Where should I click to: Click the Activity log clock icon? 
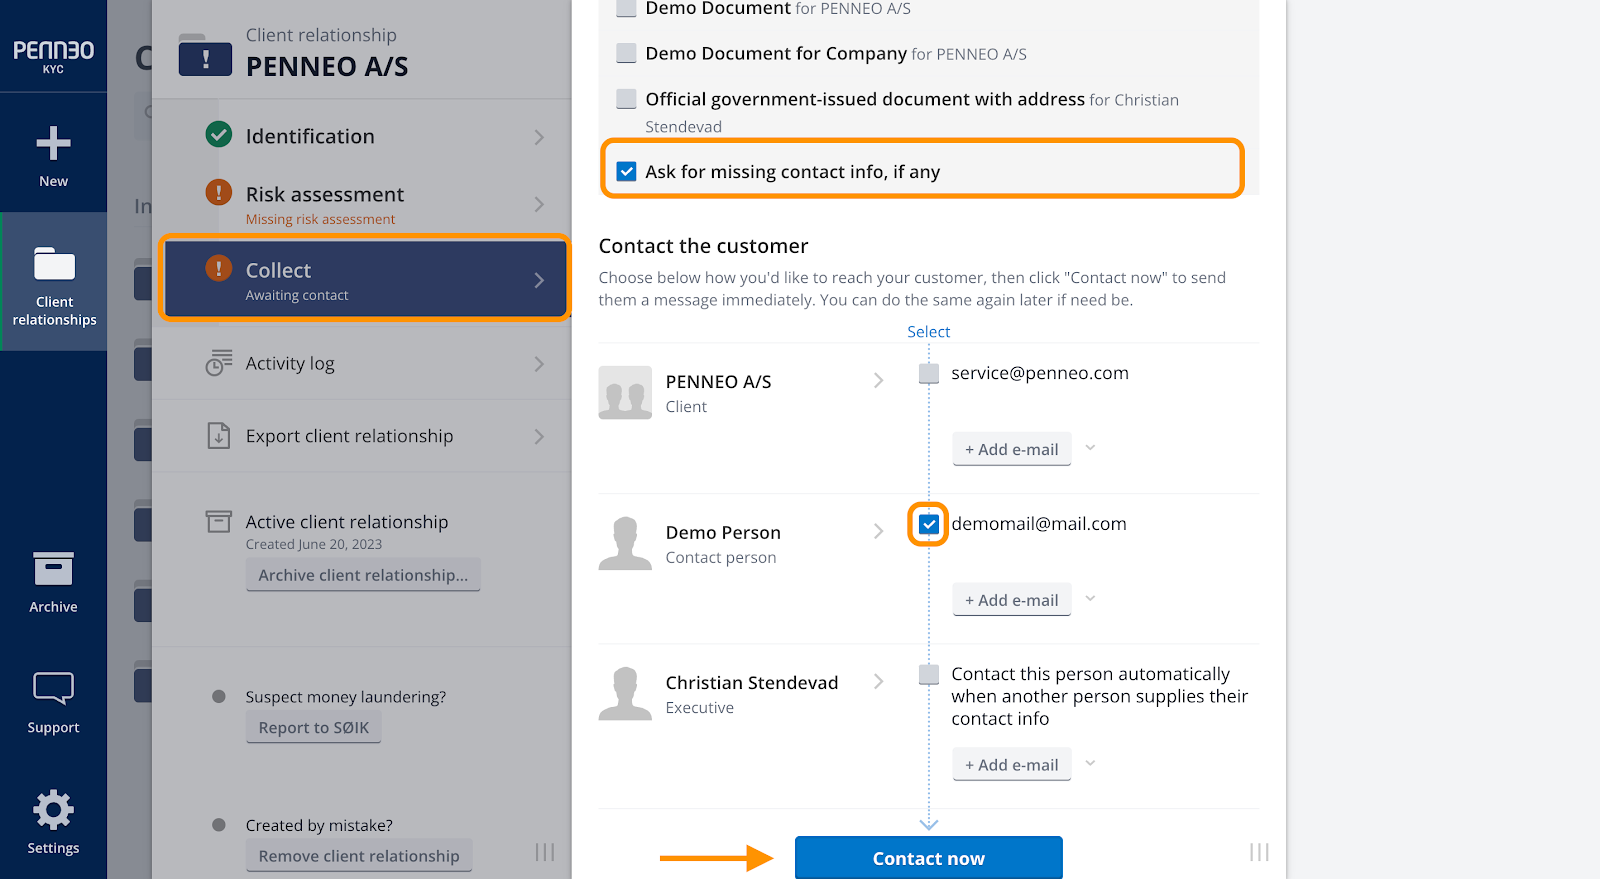pos(219,363)
